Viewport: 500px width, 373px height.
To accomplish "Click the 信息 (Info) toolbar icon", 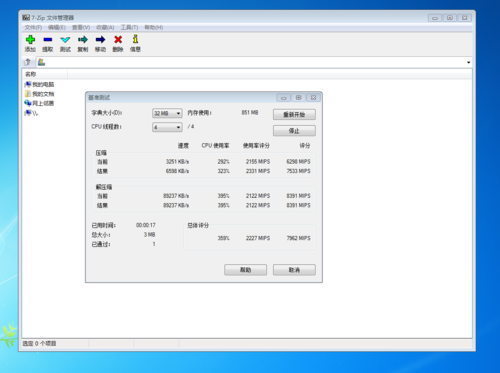I will (x=135, y=39).
